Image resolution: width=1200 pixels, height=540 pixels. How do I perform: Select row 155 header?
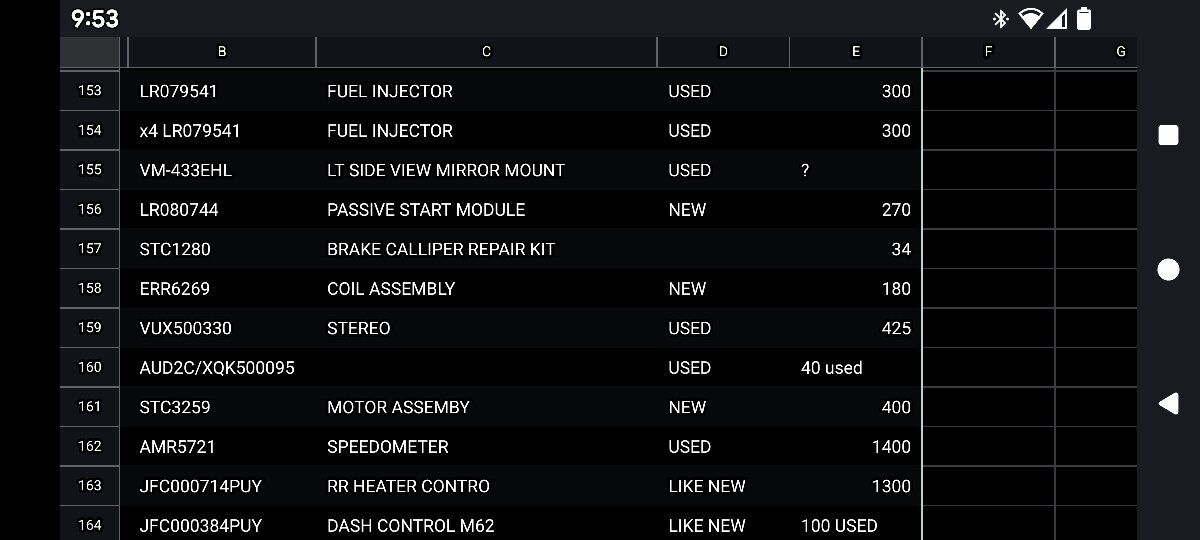[90, 170]
